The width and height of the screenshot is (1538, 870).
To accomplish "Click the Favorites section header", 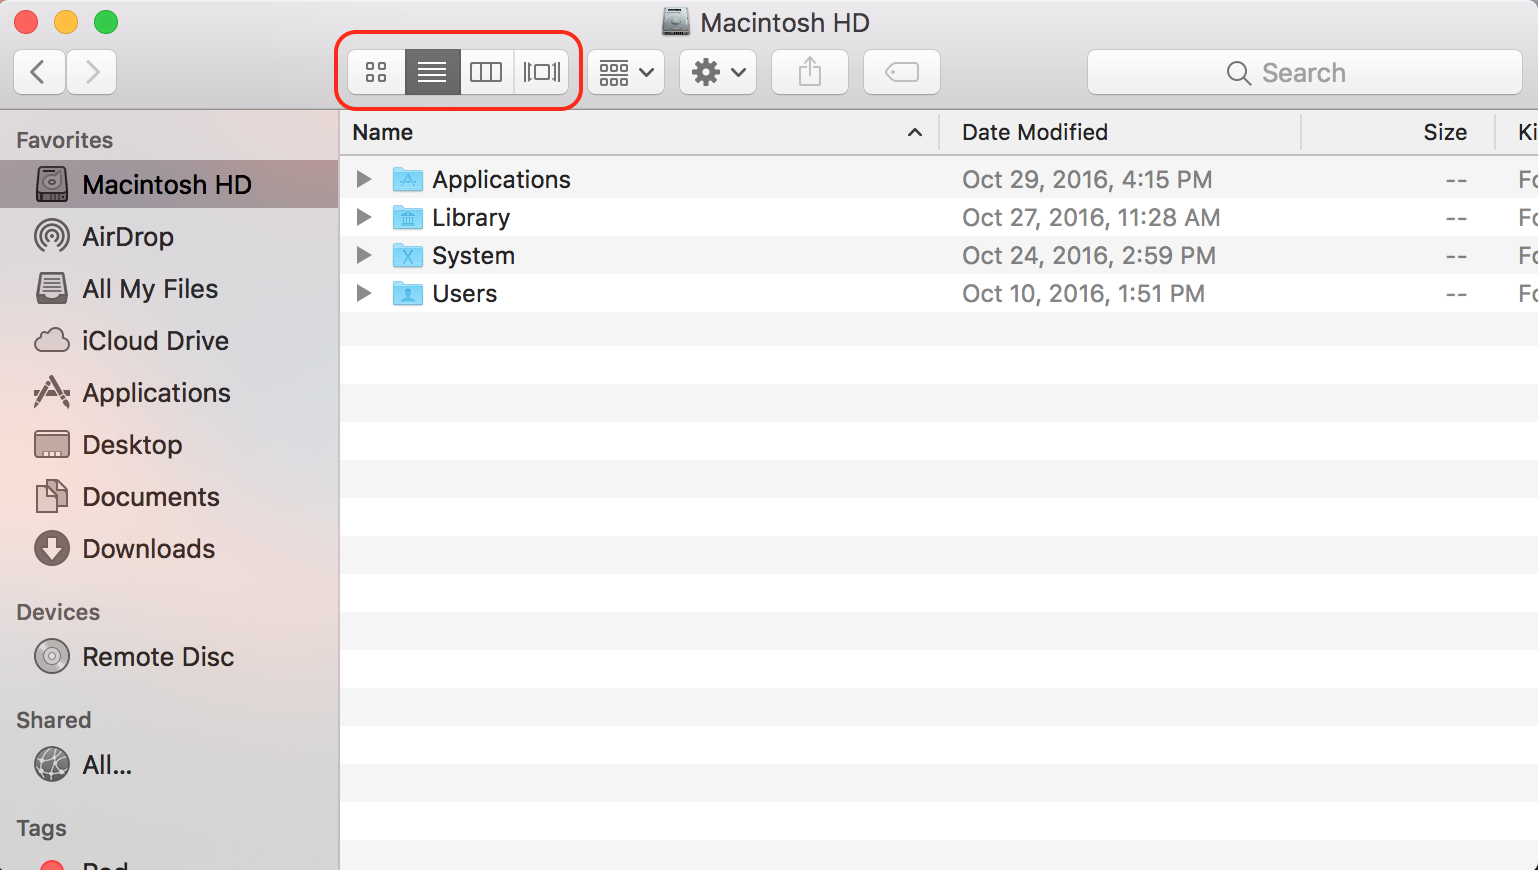I will point(65,140).
